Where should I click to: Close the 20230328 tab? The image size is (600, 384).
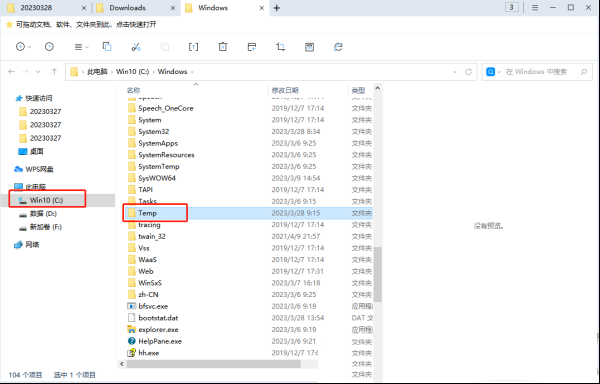84,8
